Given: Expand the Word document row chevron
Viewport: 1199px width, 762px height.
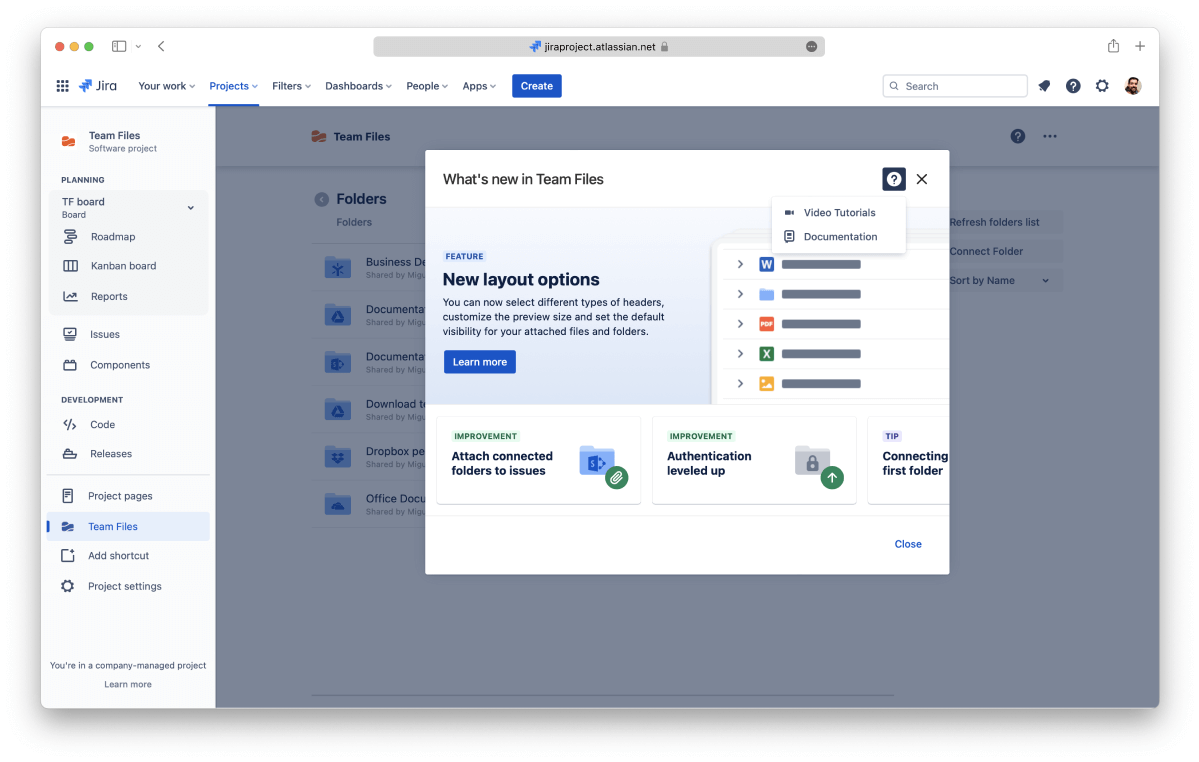Looking at the screenshot, I should (x=739, y=264).
